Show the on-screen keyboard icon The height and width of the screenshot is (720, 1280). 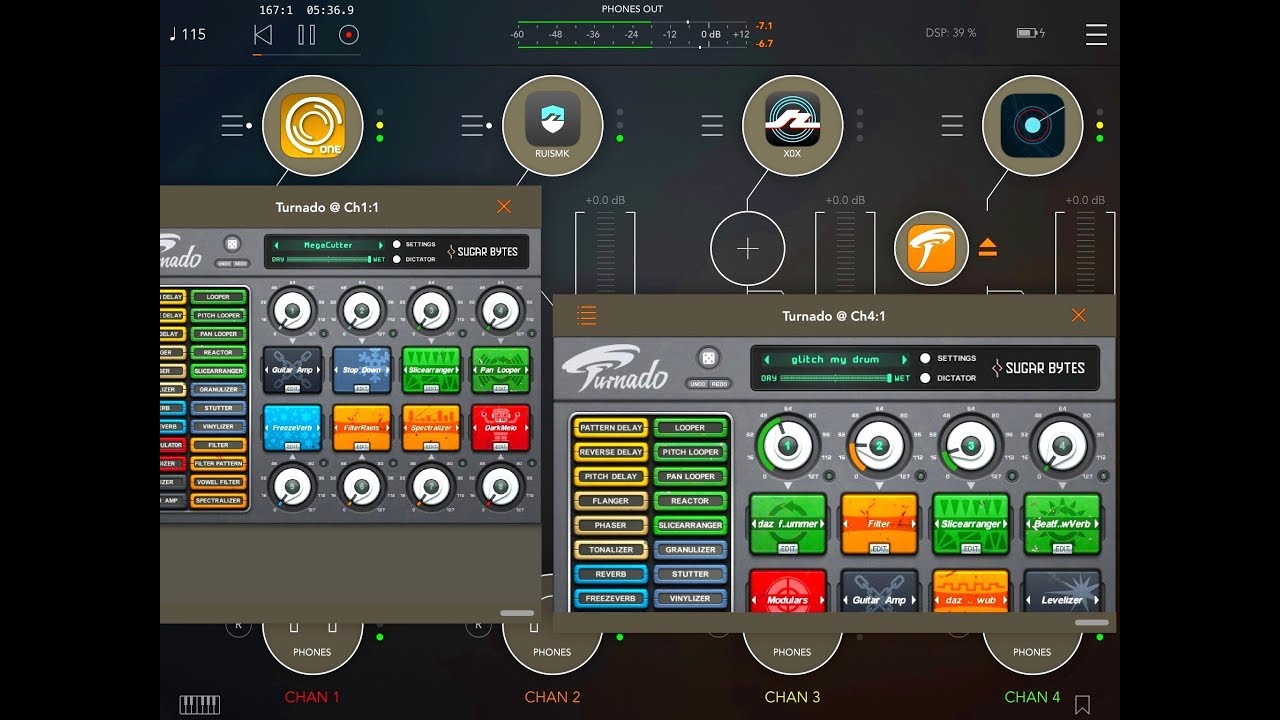click(199, 704)
